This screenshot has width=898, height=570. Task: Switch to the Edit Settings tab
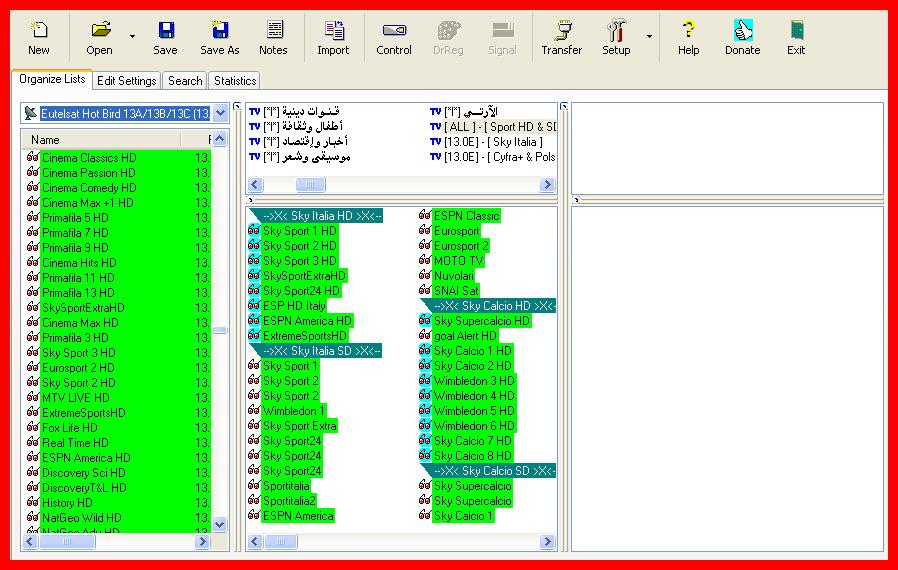(x=127, y=81)
